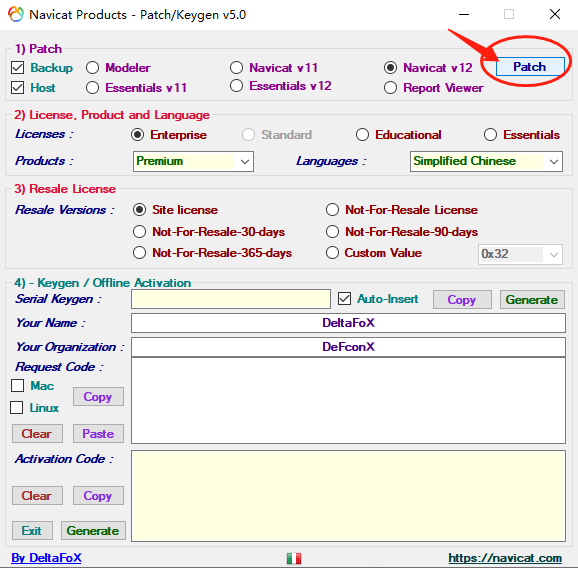Click Paste under Request Code
The height and width of the screenshot is (568, 578).
pos(98,433)
